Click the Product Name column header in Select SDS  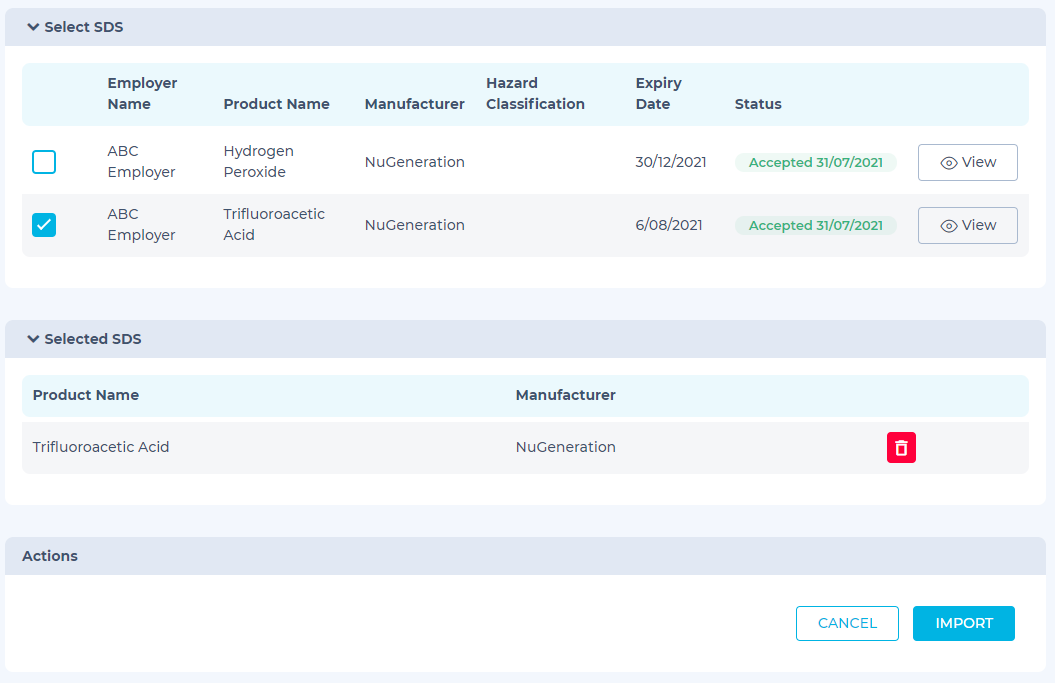(x=276, y=104)
